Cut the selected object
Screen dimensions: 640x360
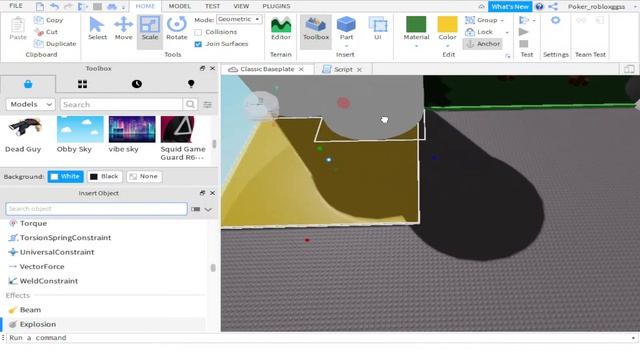click(46, 32)
